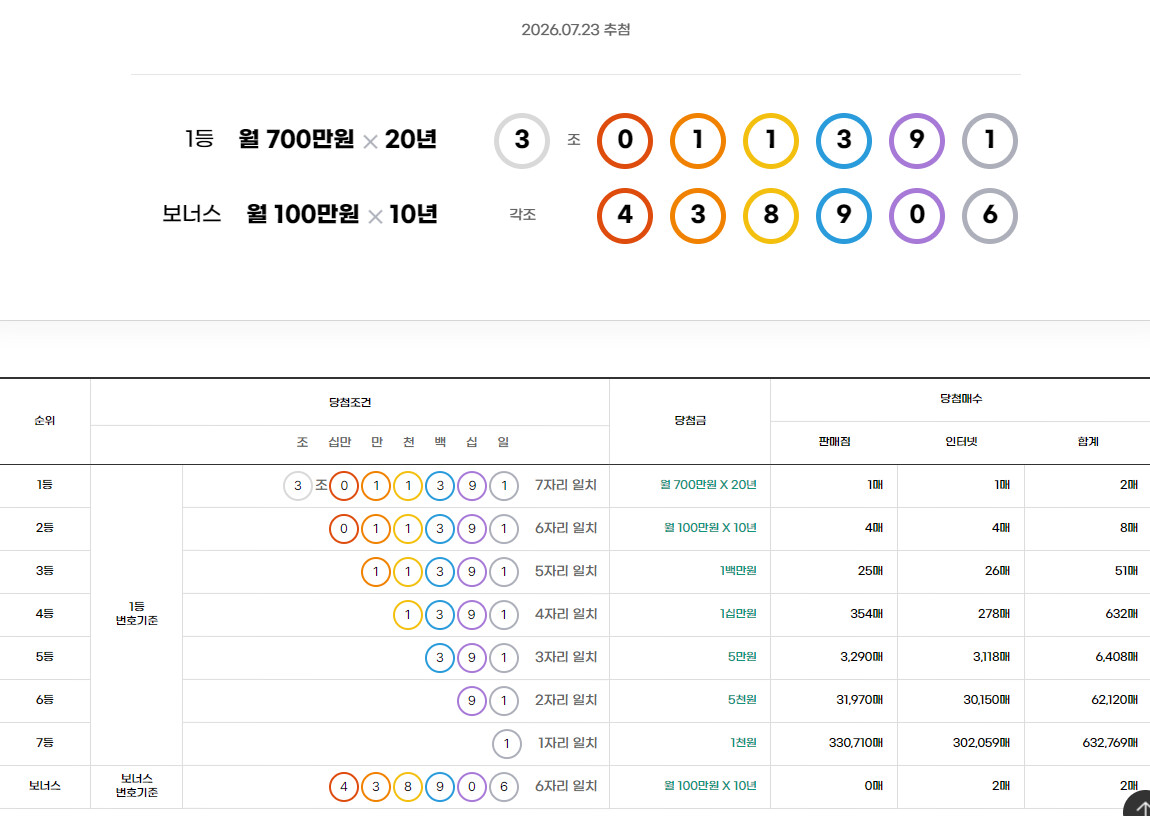Click the 1백만원 prize amount for 3등
Image resolution: width=1150 pixels, height=816 pixels.
[738, 570]
